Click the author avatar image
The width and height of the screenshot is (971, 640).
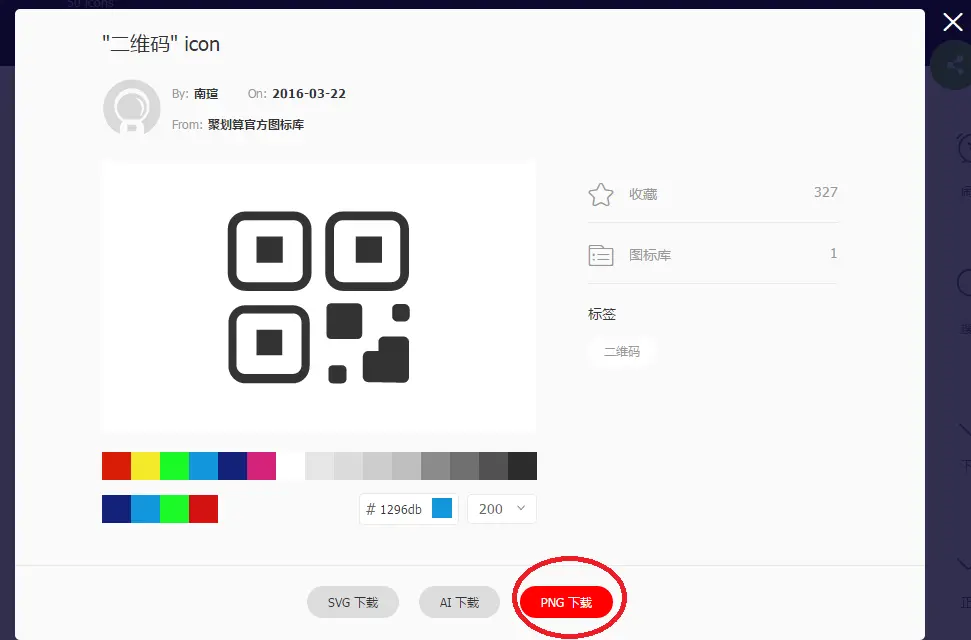pyautogui.click(x=131, y=108)
